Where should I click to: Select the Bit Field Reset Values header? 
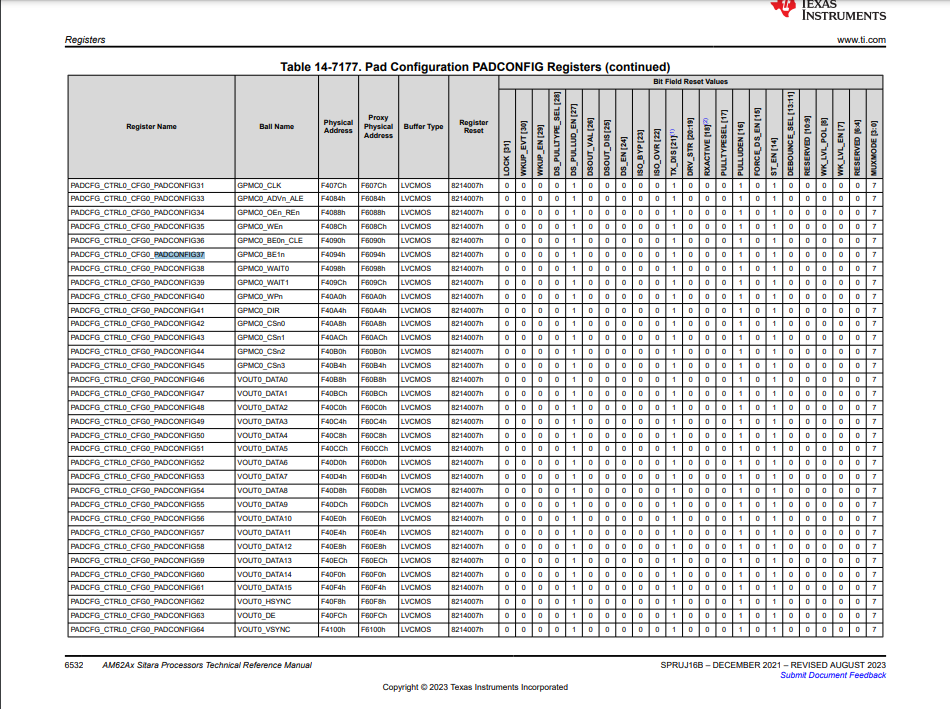click(691, 82)
